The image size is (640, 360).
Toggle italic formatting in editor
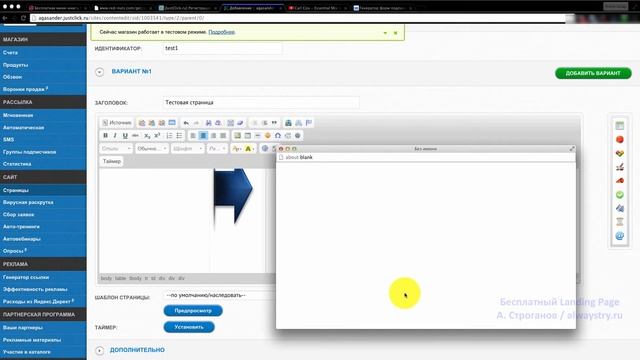115,136
